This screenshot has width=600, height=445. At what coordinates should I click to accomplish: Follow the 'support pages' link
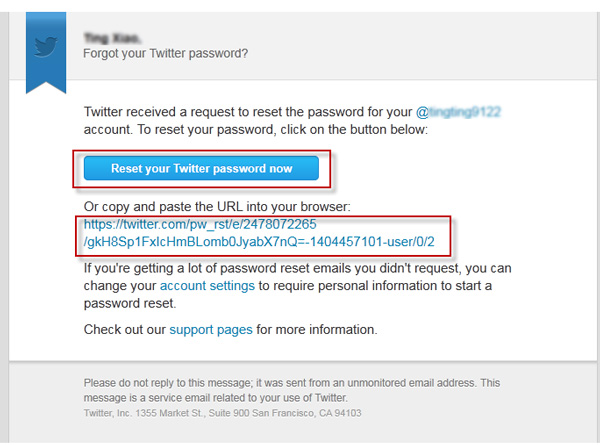click(211, 329)
